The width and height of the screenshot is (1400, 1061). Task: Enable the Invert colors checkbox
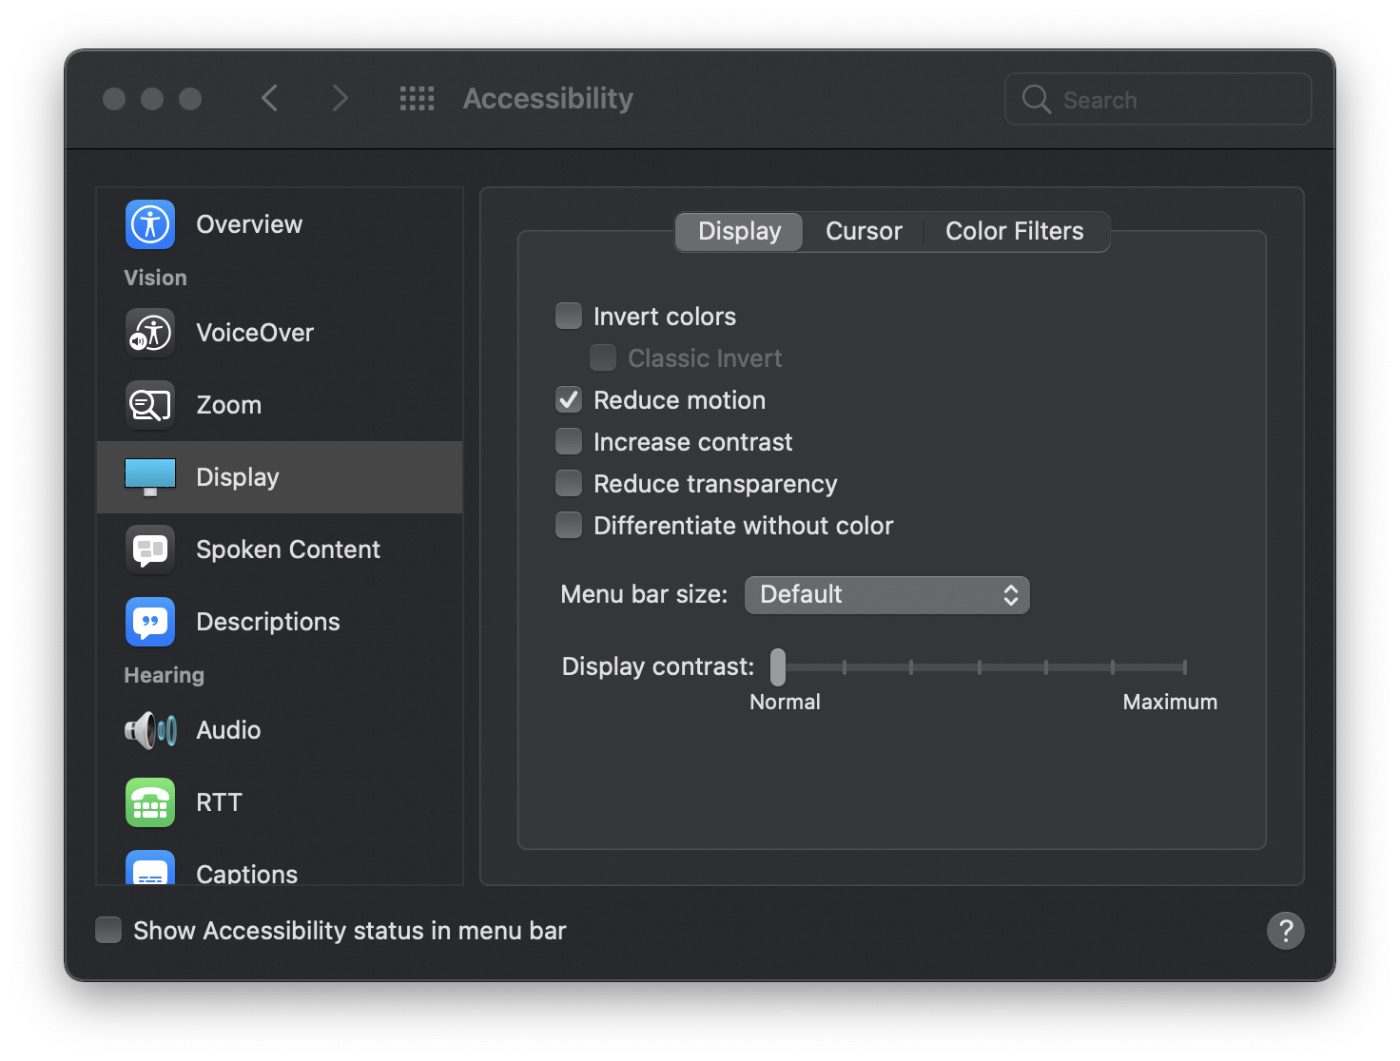coord(569,316)
